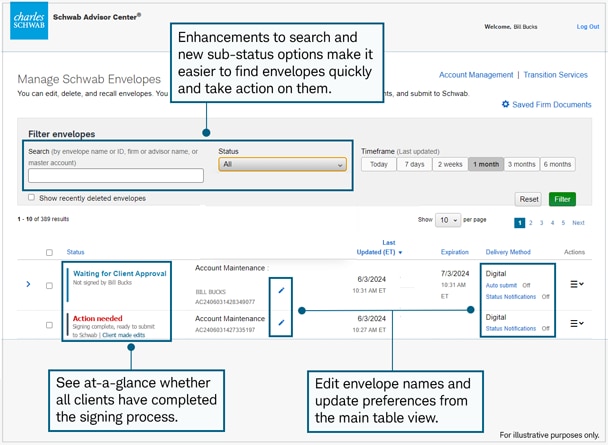This screenshot has height=445, width=608.
Task: Log Out of Schwab Advisor Center
Action: [588, 27]
